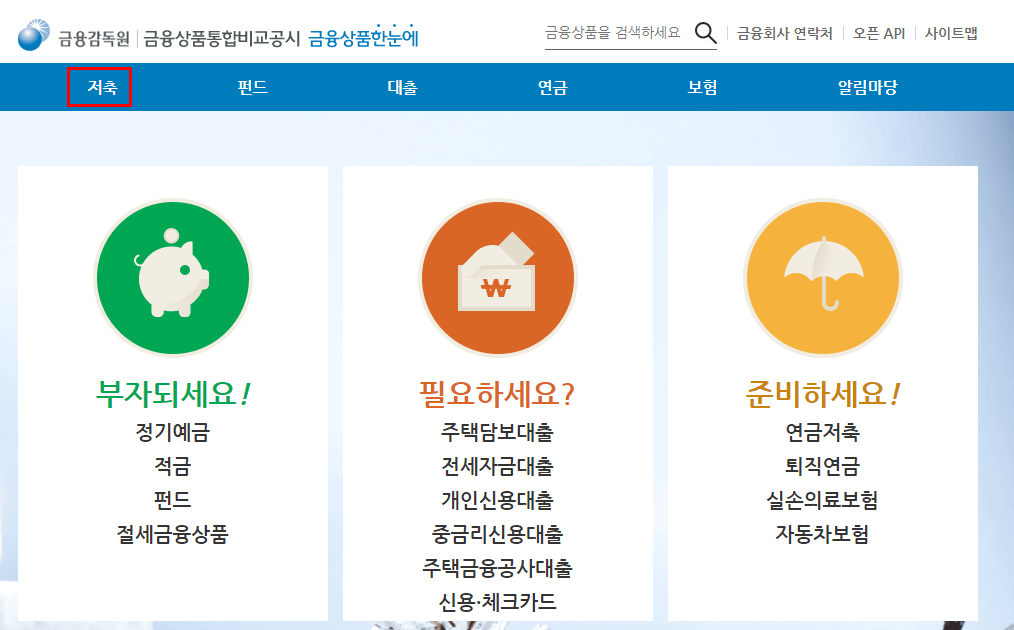Click the 신용·체크카드 link

pos(497,602)
